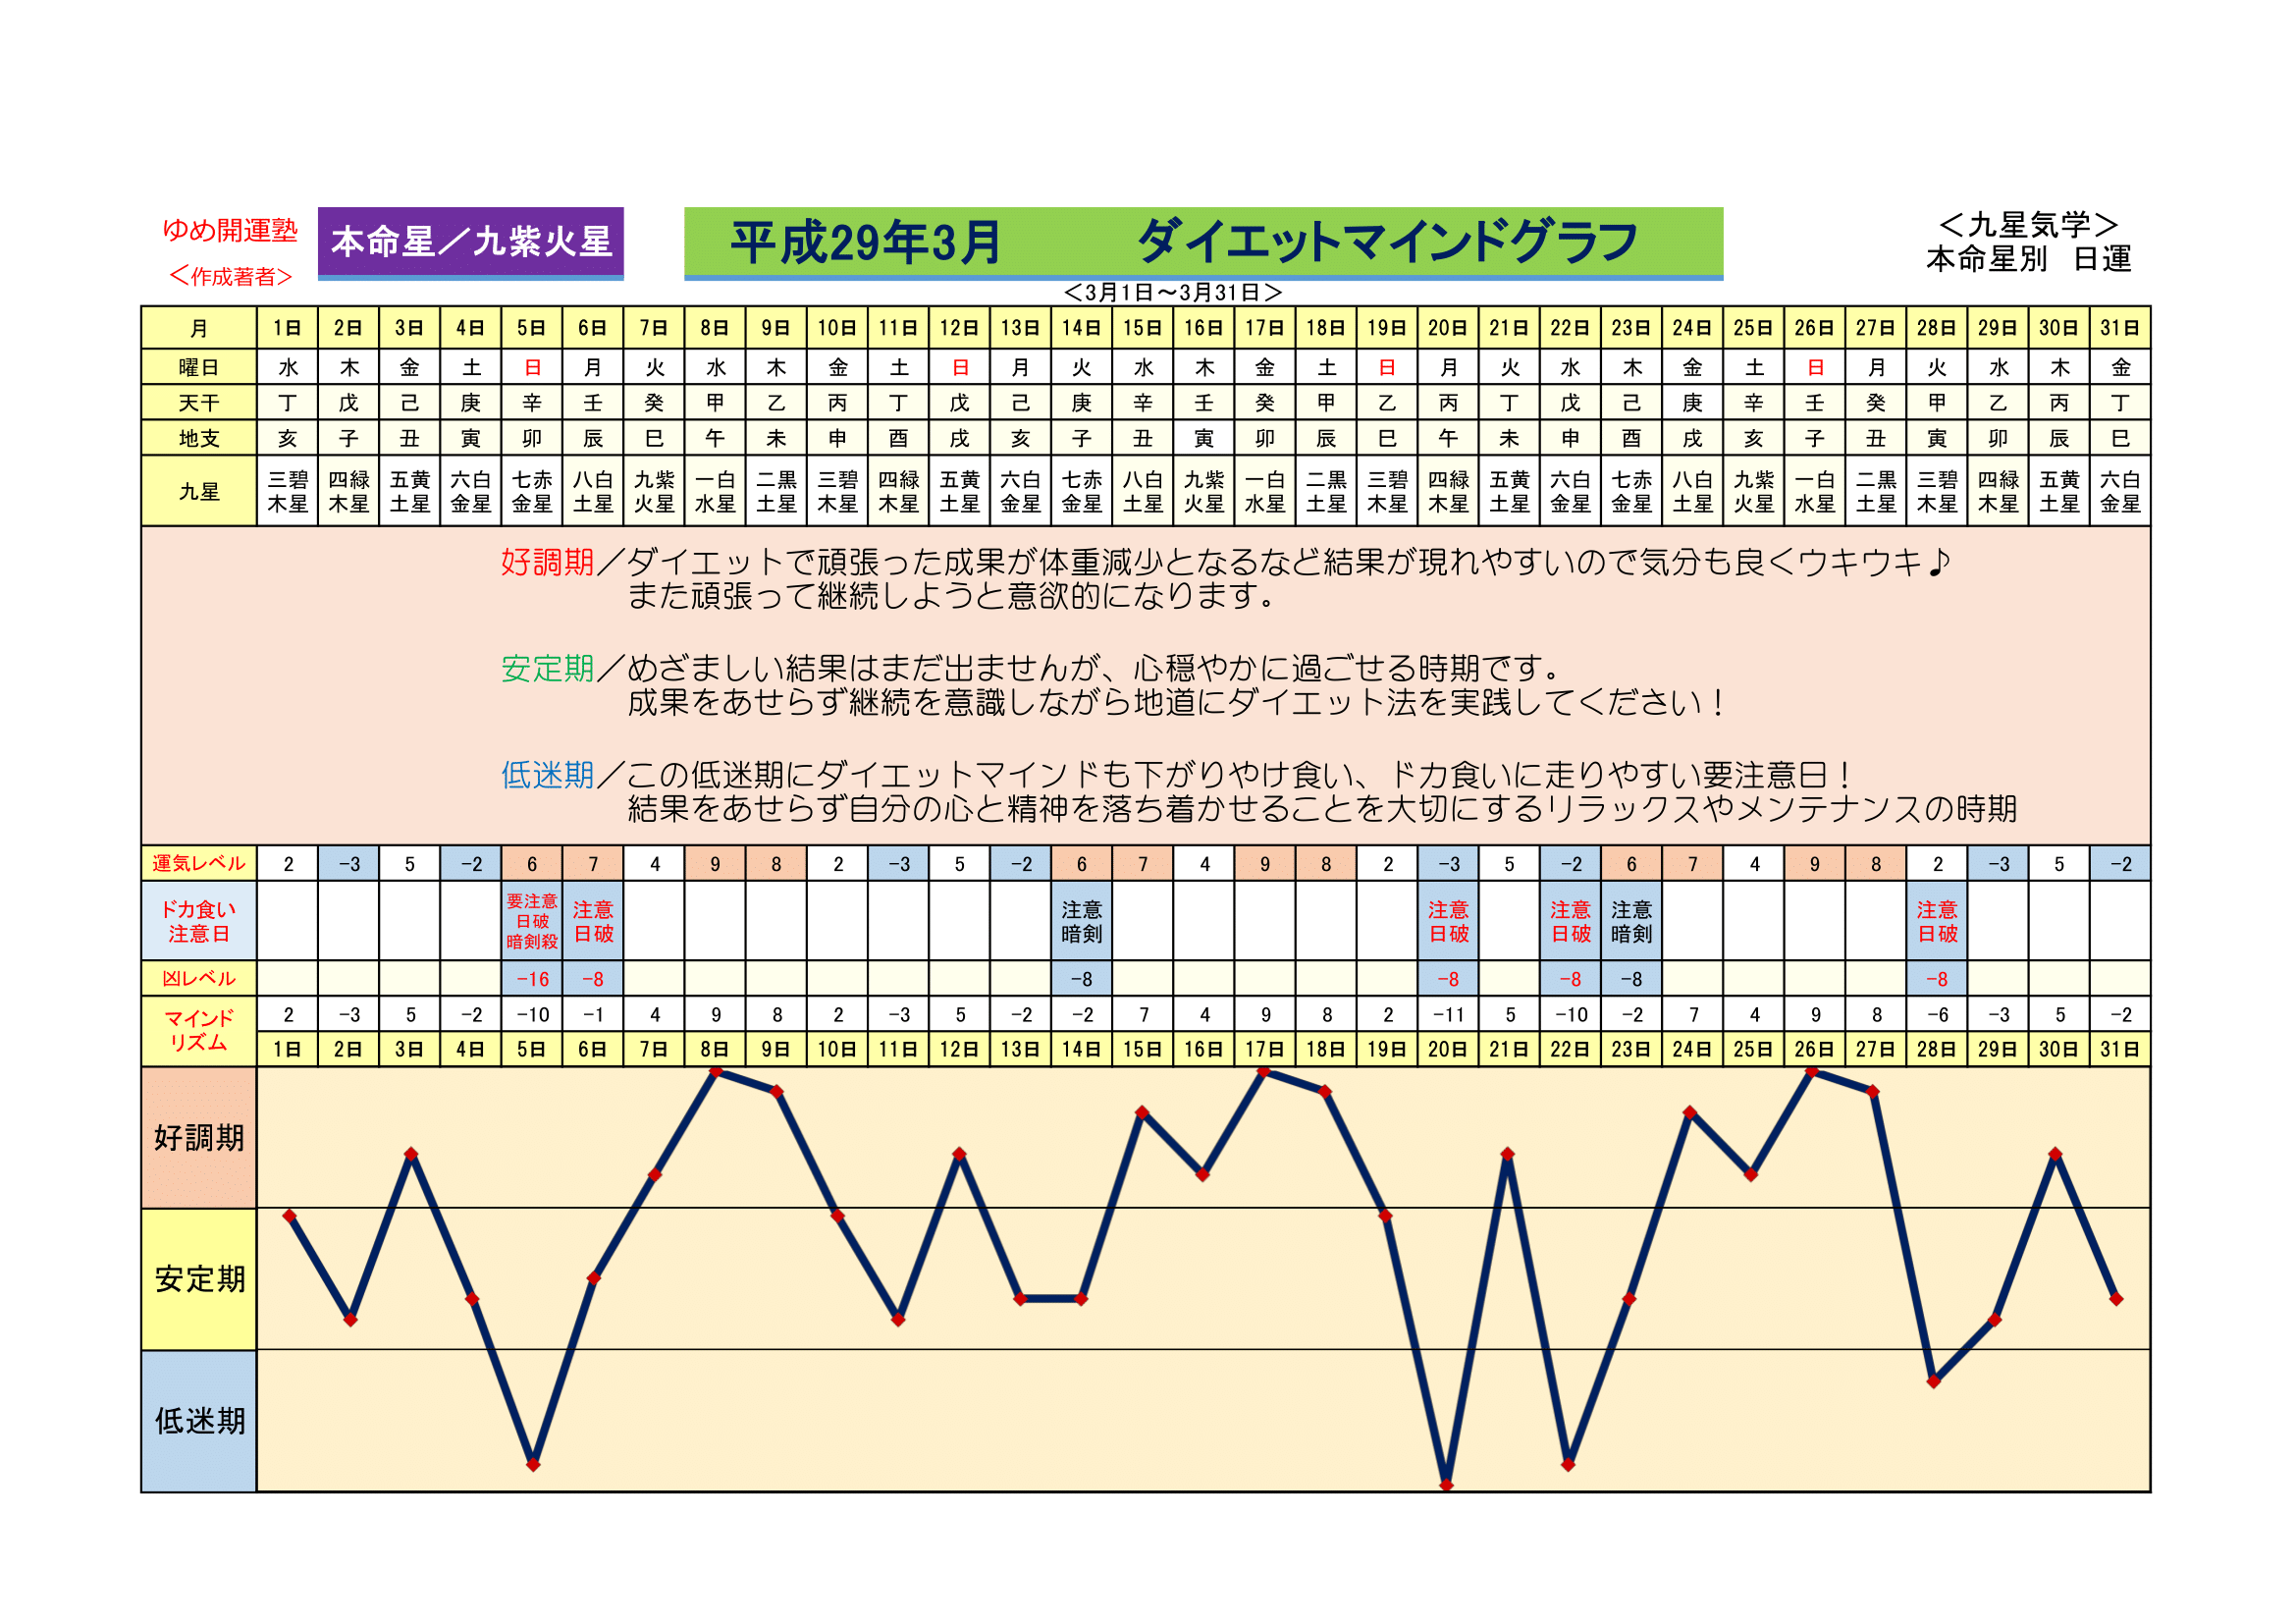The width and height of the screenshot is (2296, 1624).
Task: Click the 低迷期 blue label box
Action: point(199,1421)
